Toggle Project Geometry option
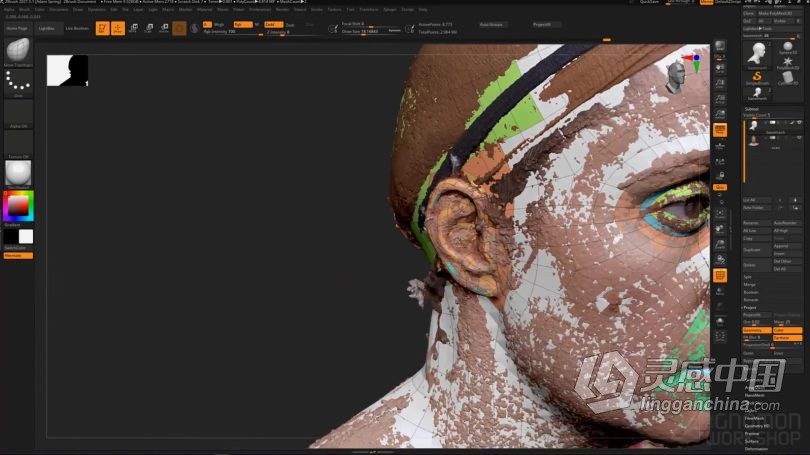This screenshot has width=810, height=455. (x=757, y=330)
